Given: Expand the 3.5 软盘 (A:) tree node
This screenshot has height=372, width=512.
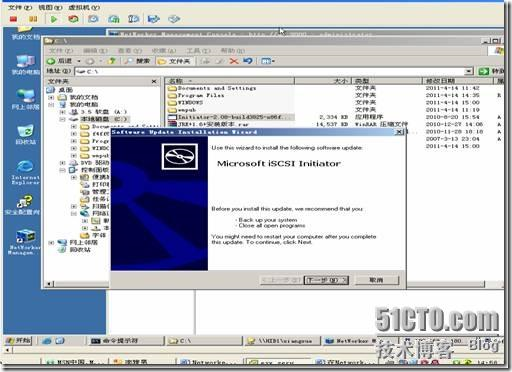Looking at the screenshot, I should tap(62, 112).
